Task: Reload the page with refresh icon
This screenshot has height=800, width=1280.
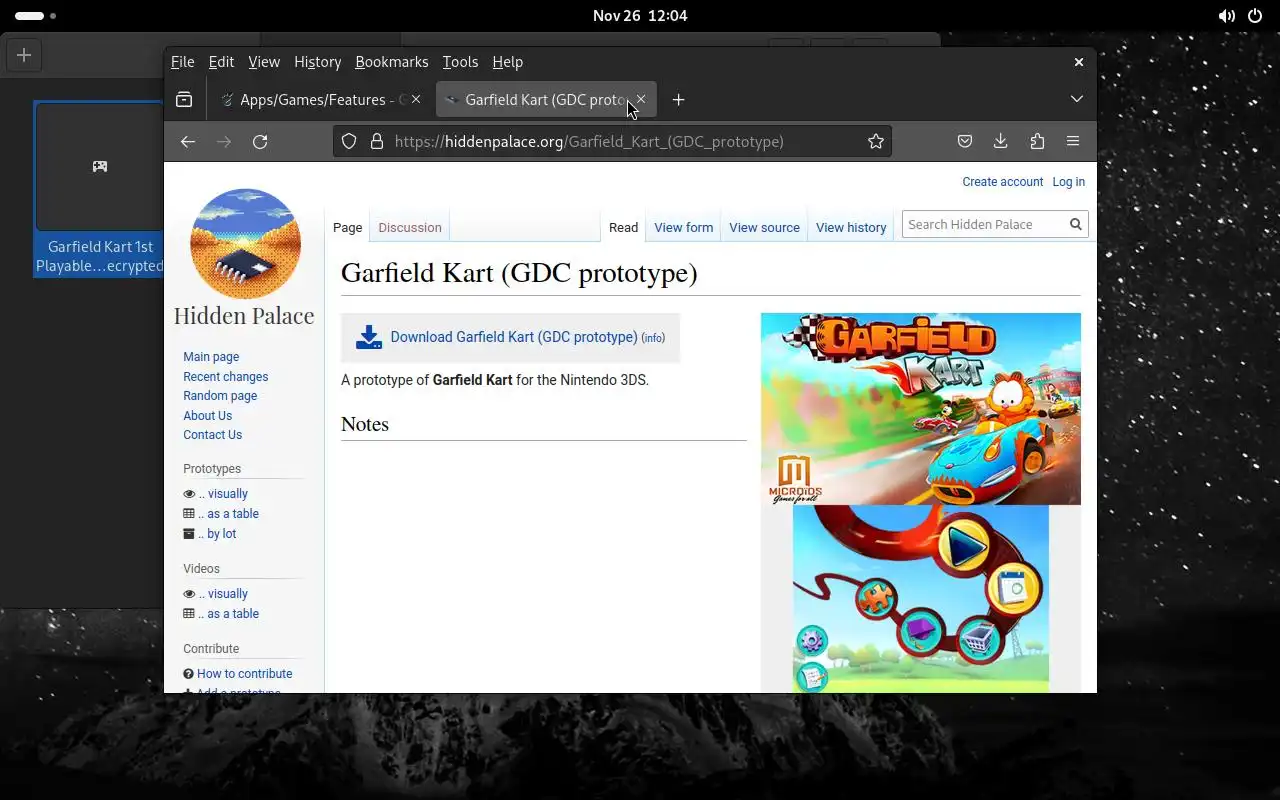Action: (260, 142)
